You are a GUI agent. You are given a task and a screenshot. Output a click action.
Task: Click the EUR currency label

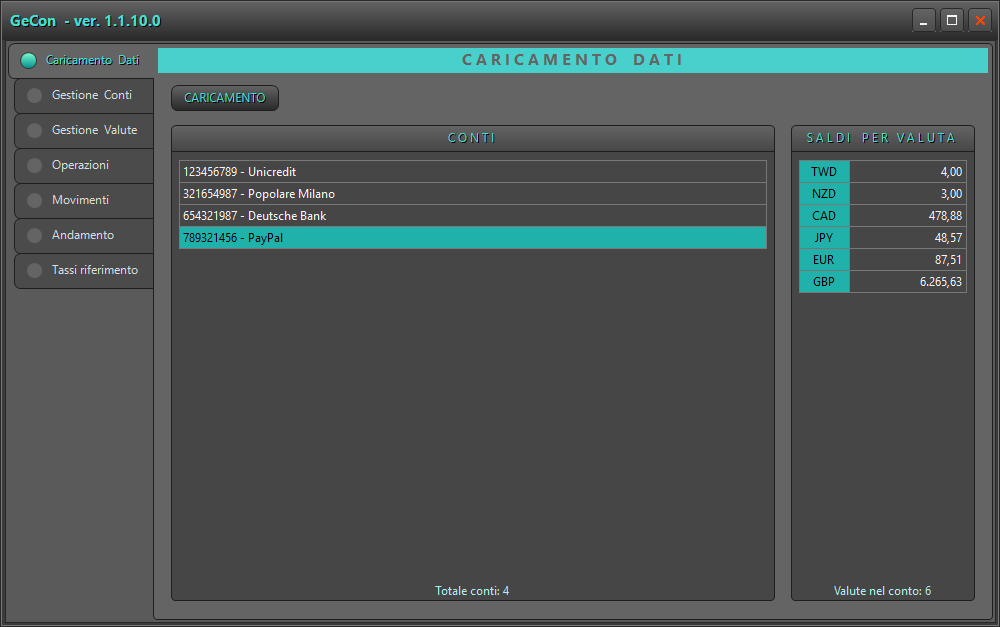click(824, 260)
